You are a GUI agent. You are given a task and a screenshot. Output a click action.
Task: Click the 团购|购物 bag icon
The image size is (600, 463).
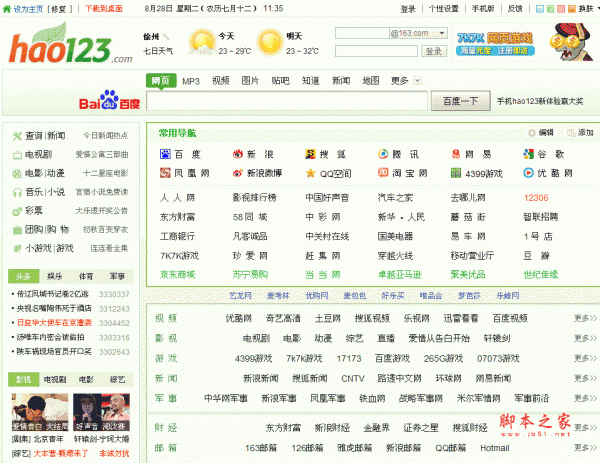click(x=17, y=230)
